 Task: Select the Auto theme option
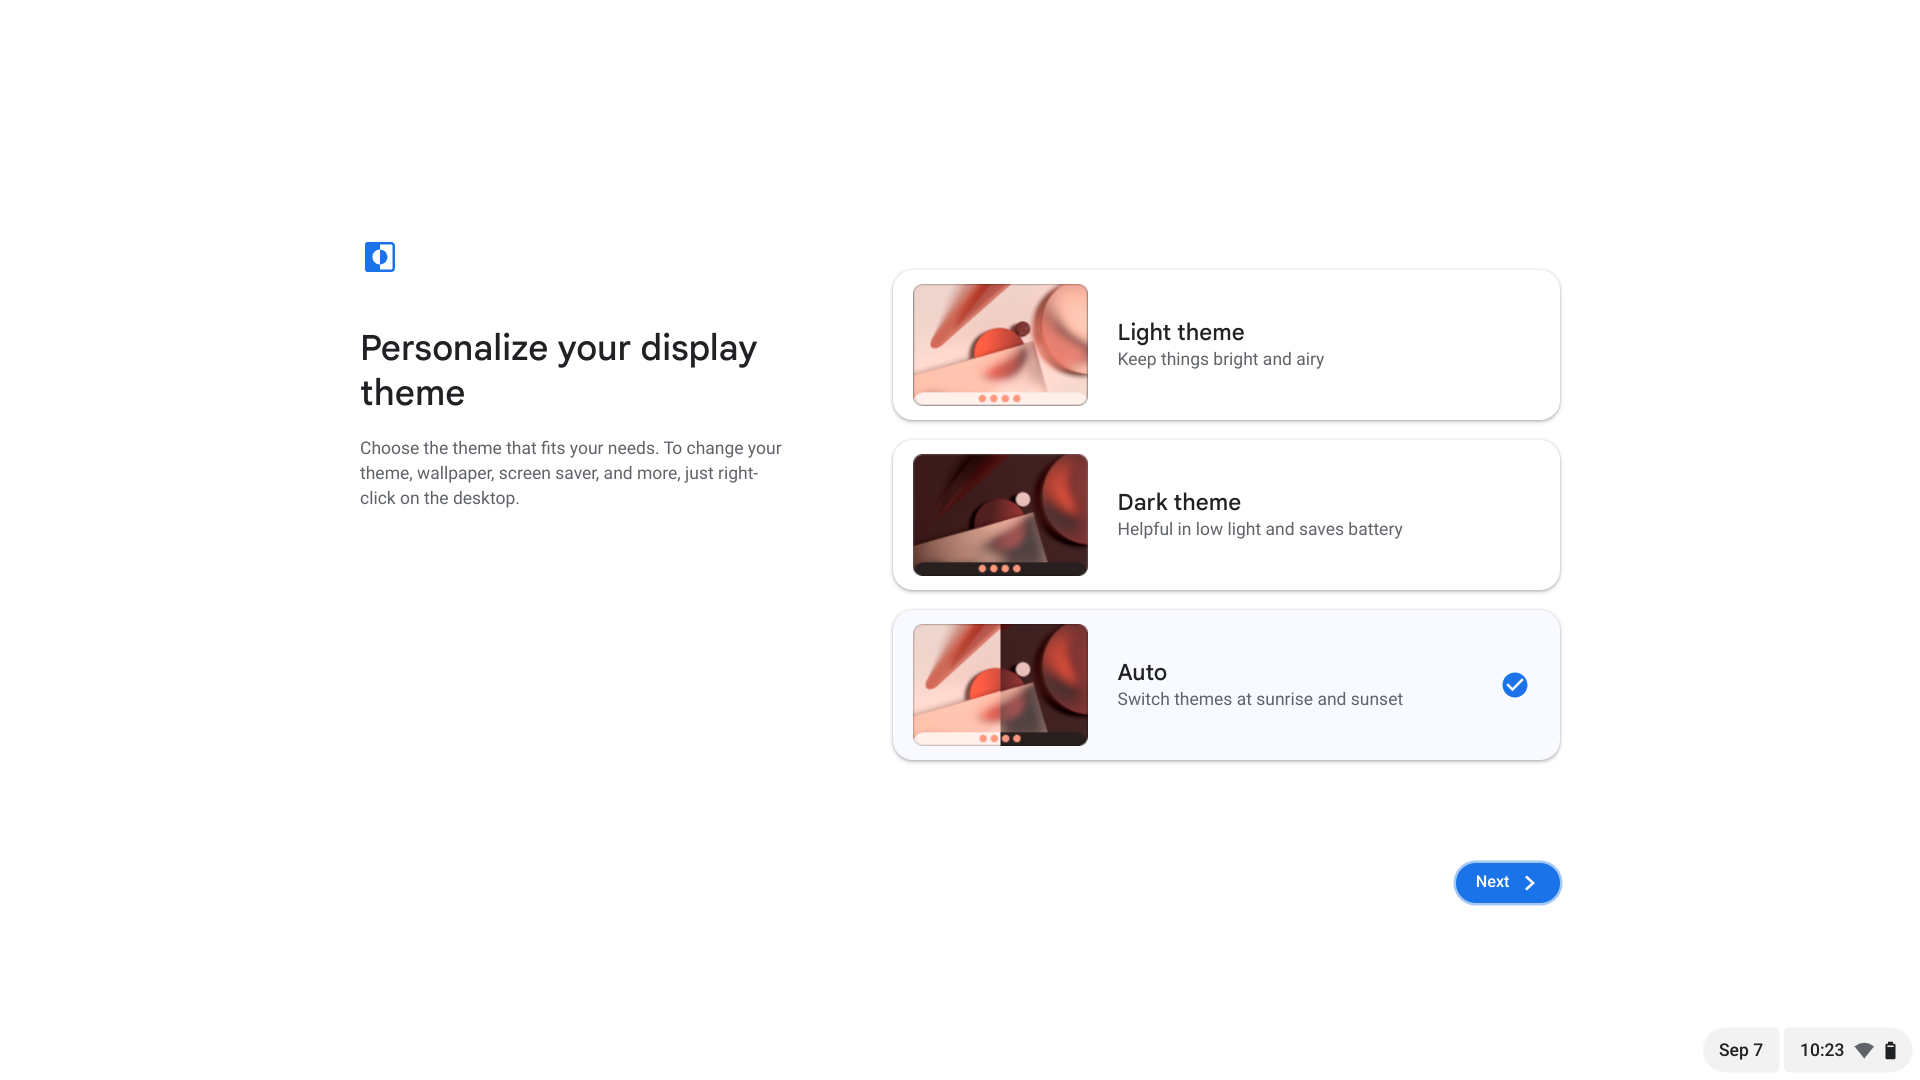coord(1225,685)
